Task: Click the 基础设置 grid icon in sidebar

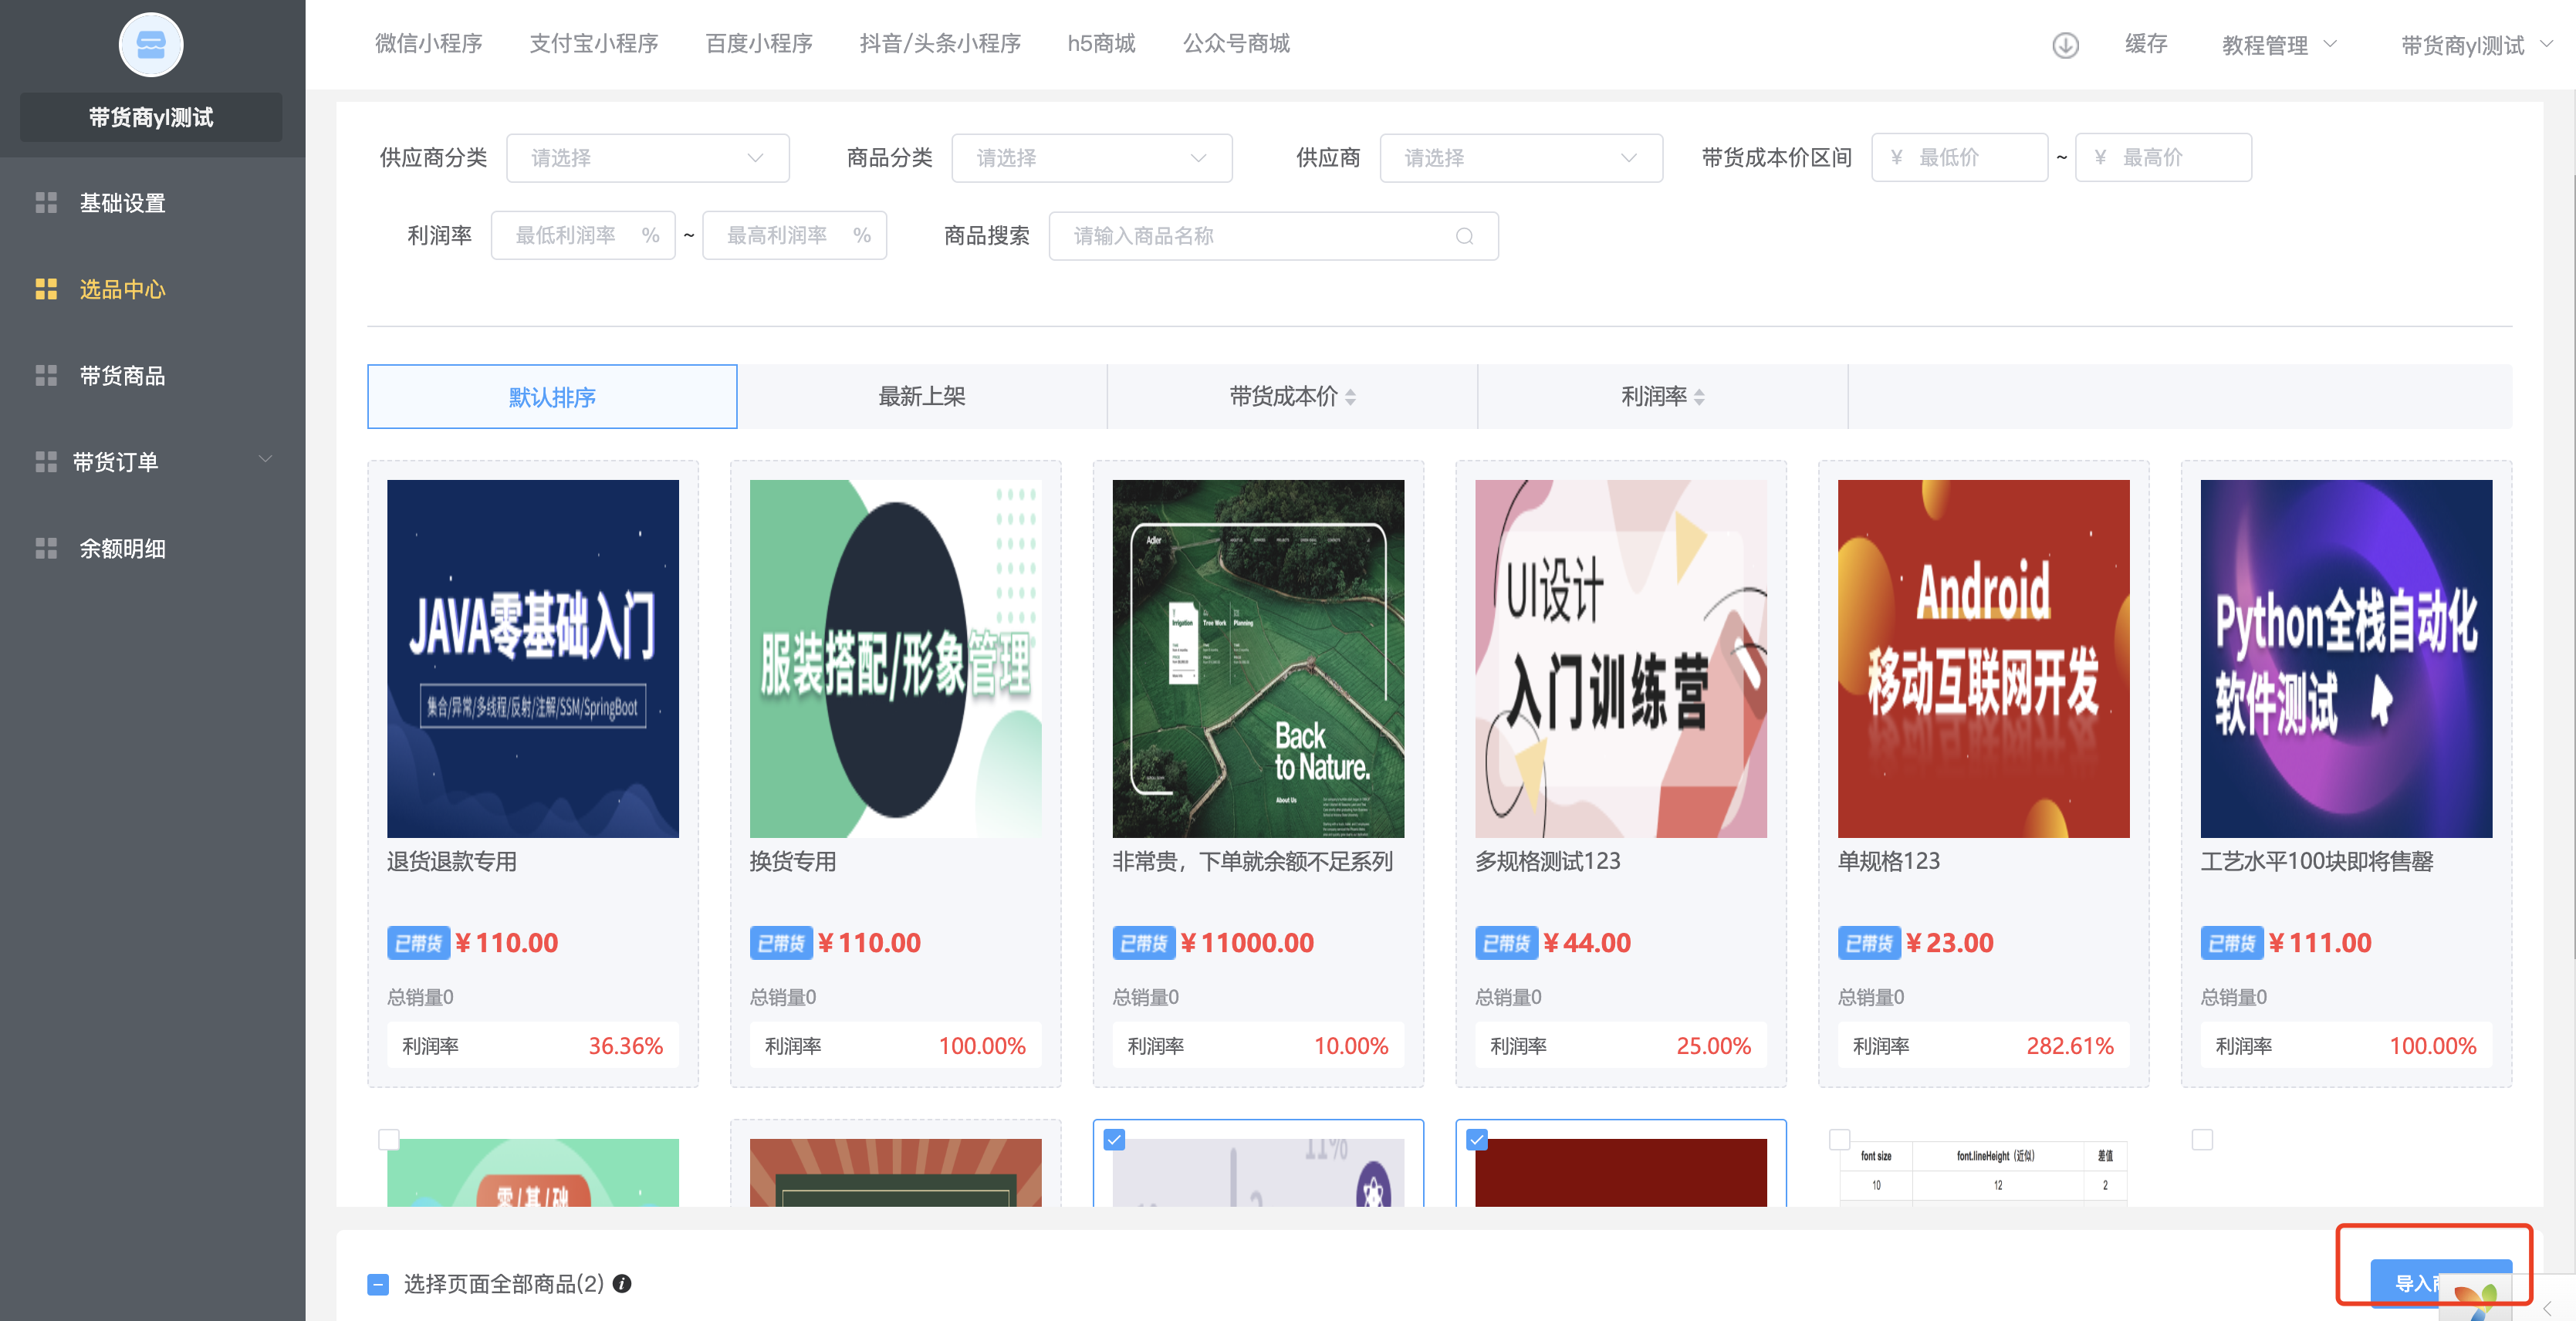Action: pos(46,203)
